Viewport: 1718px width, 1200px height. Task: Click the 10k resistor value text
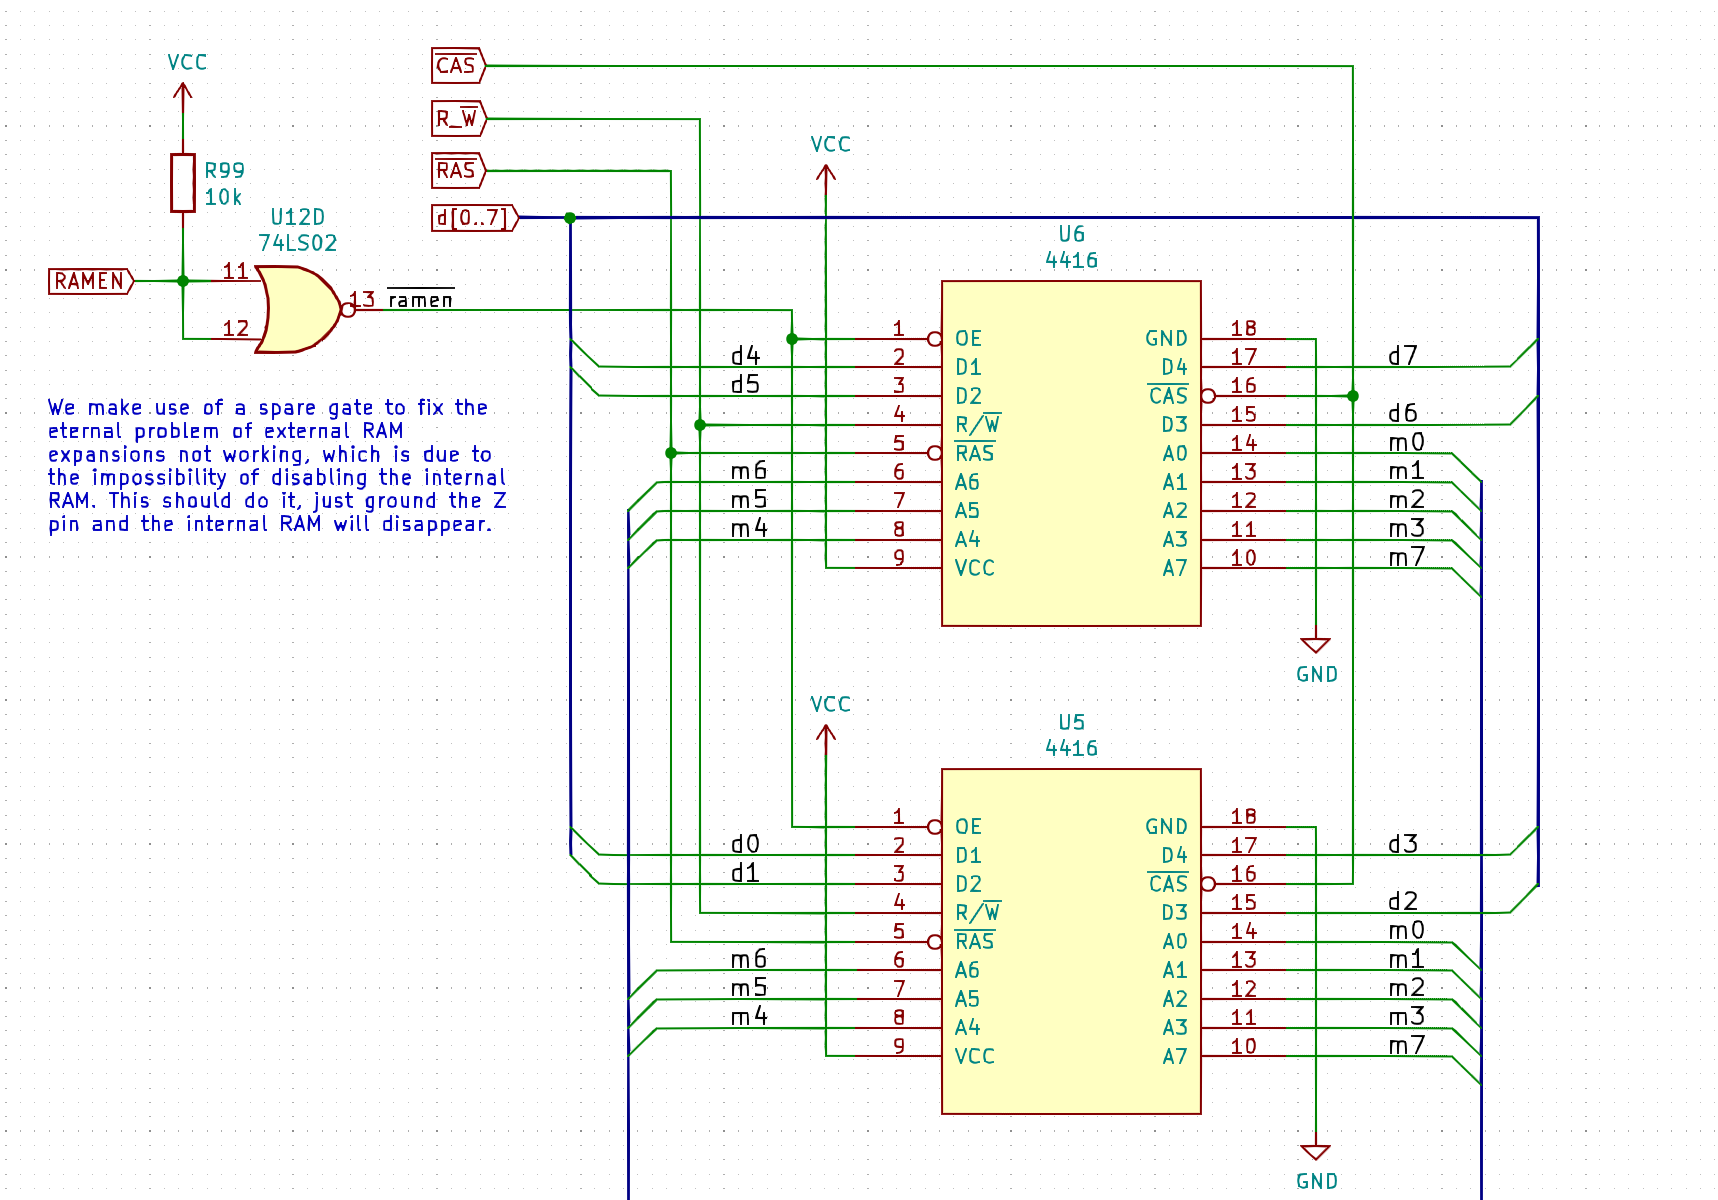(223, 197)
